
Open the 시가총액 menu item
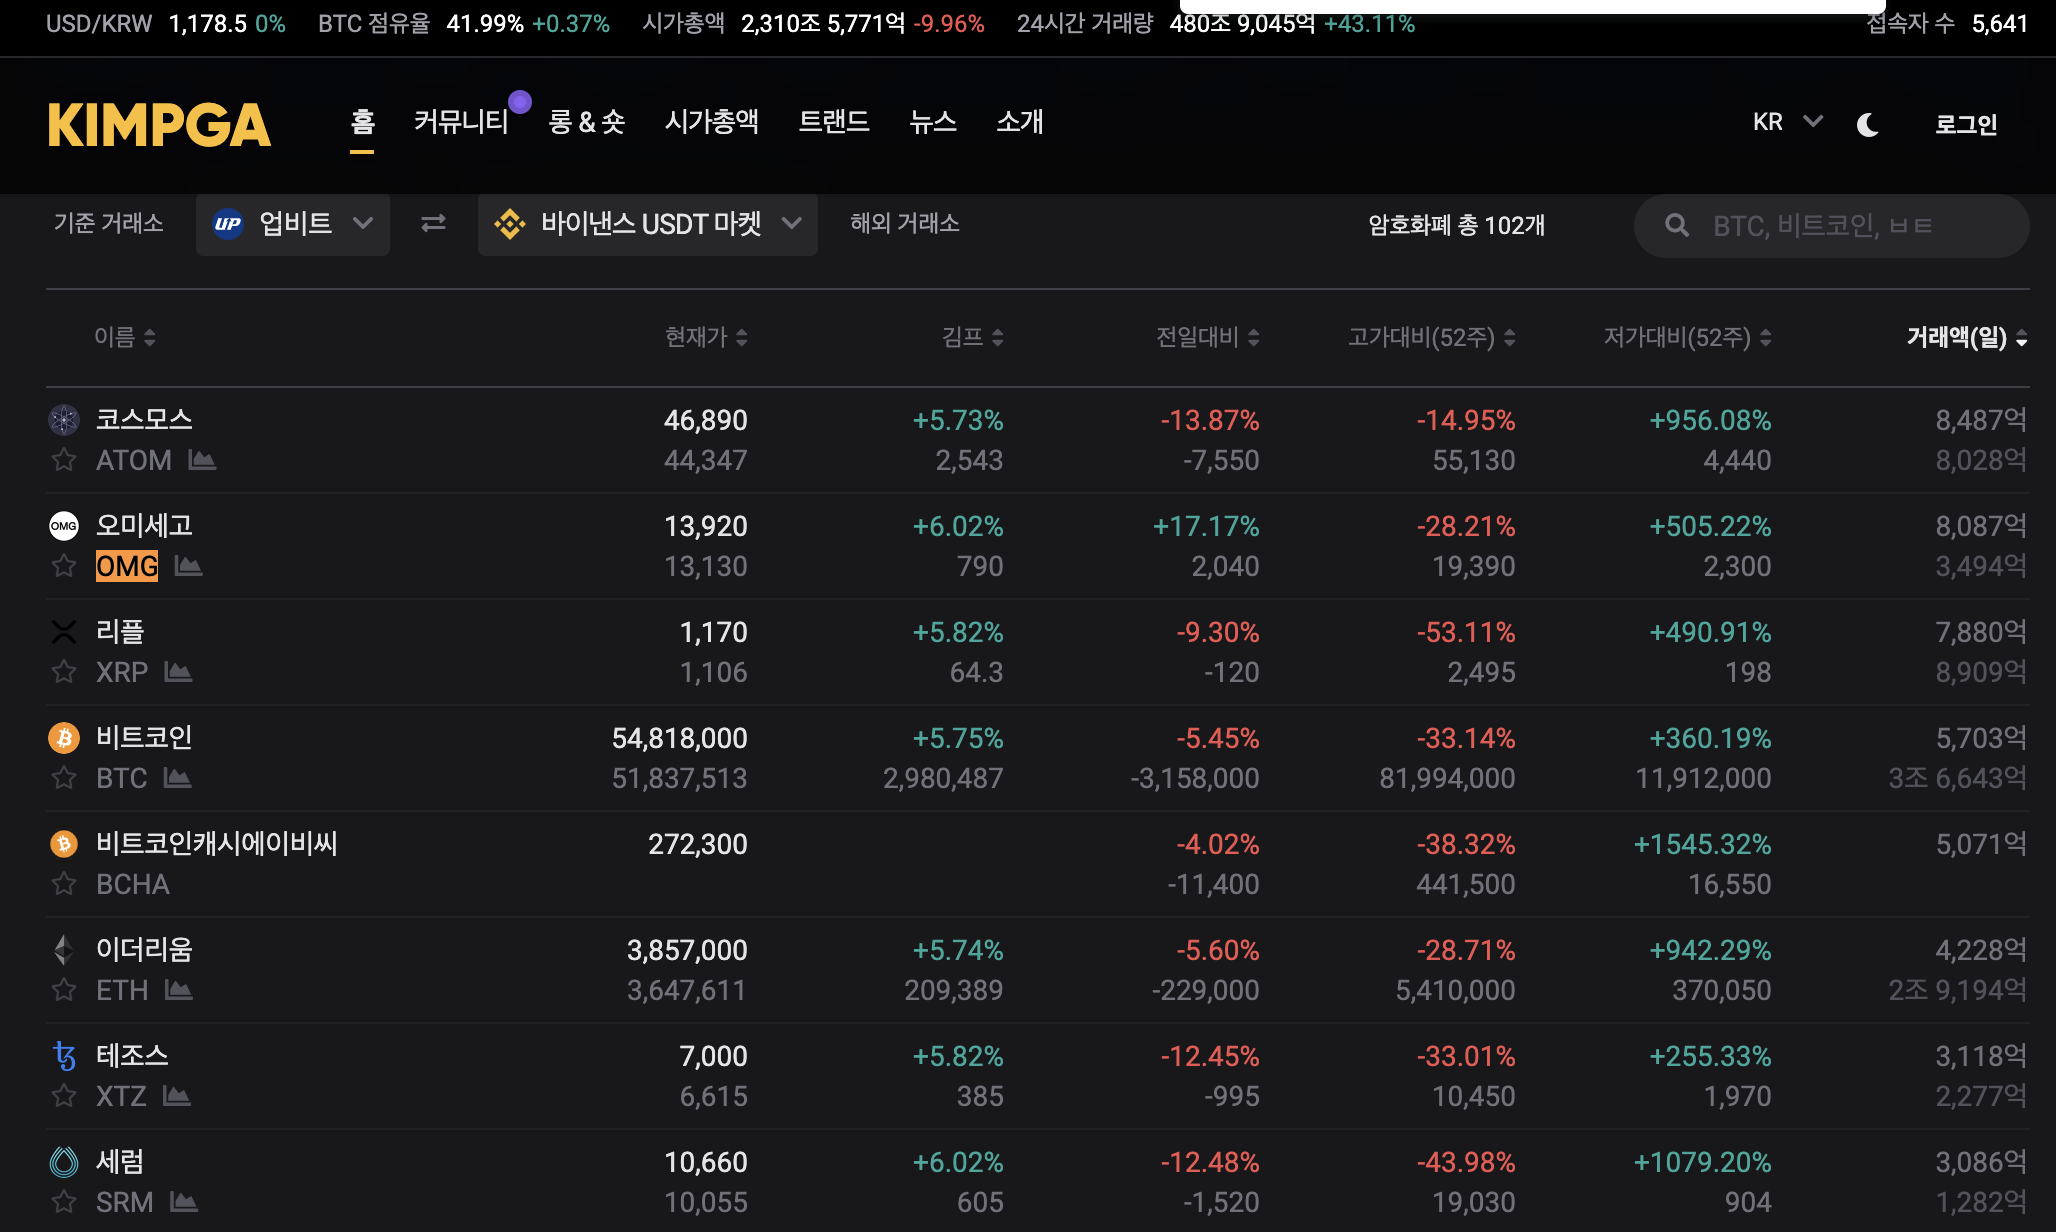[x=711, y=122]
